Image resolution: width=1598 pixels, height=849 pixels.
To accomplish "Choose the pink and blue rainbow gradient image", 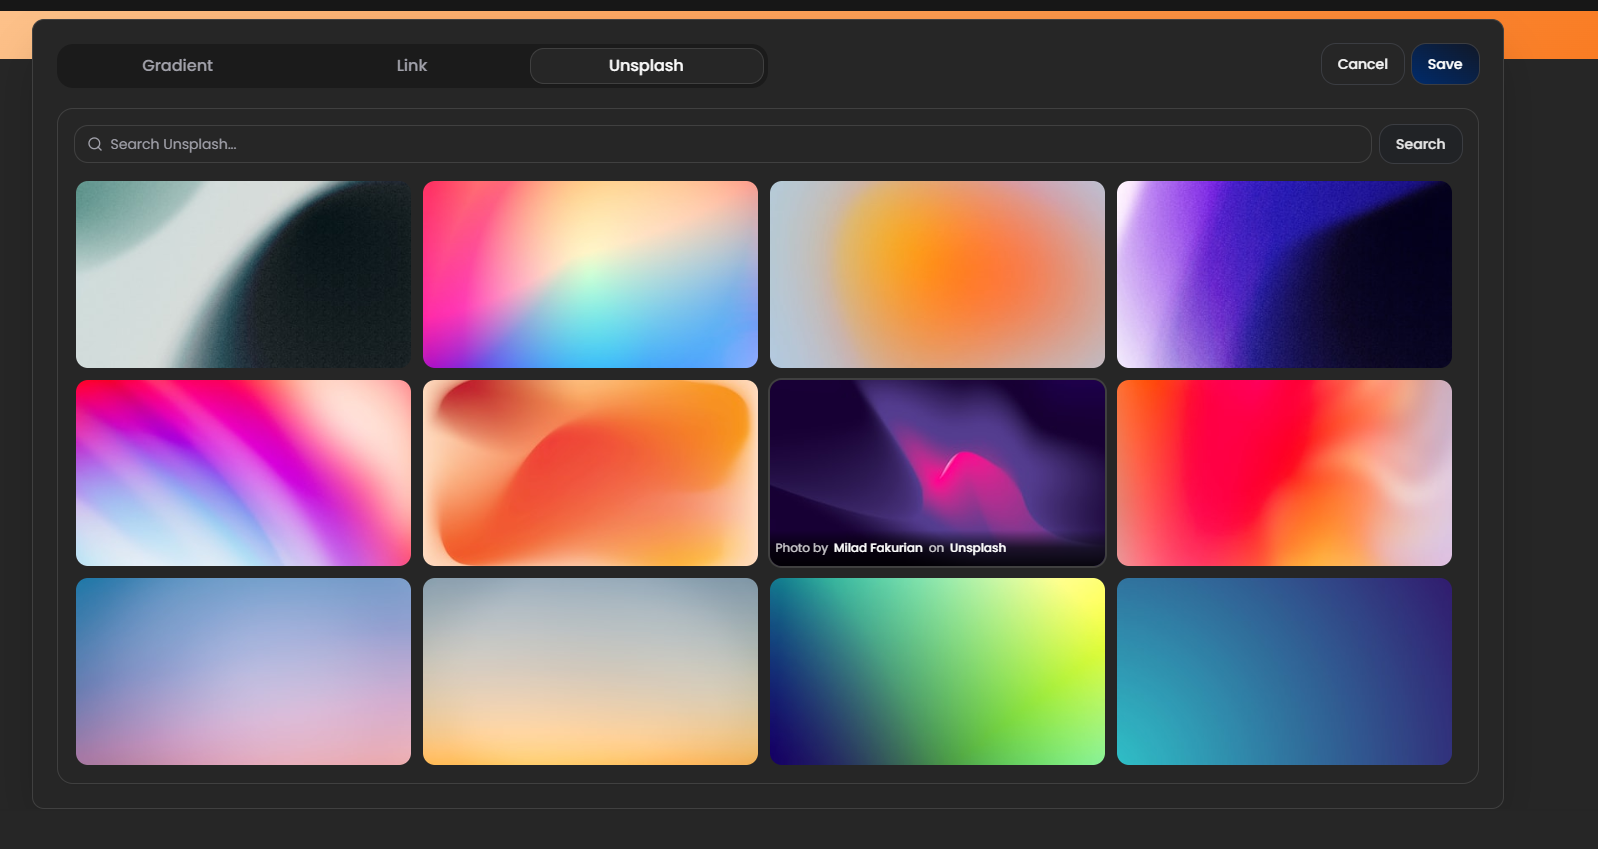I will [x=590, y=274].
